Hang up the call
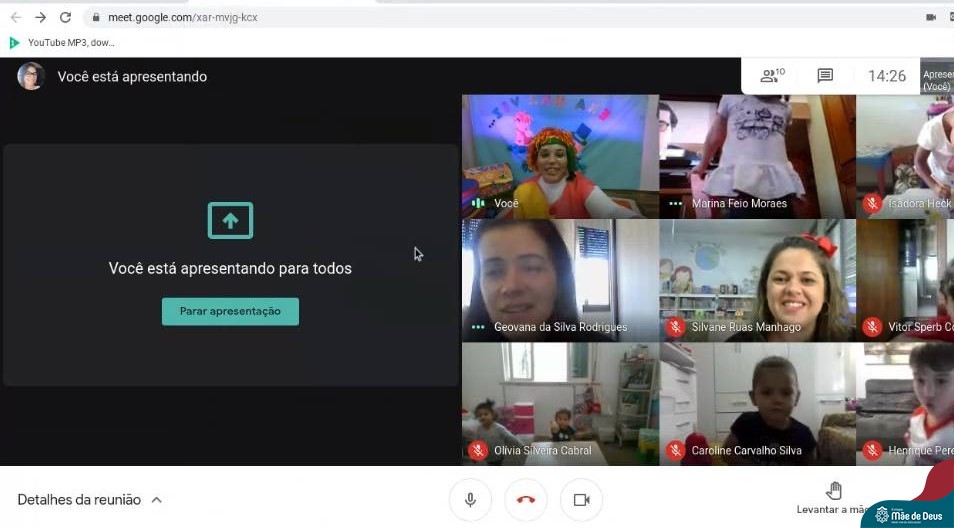This screenshot has height=528, width=954. point(526,499)
